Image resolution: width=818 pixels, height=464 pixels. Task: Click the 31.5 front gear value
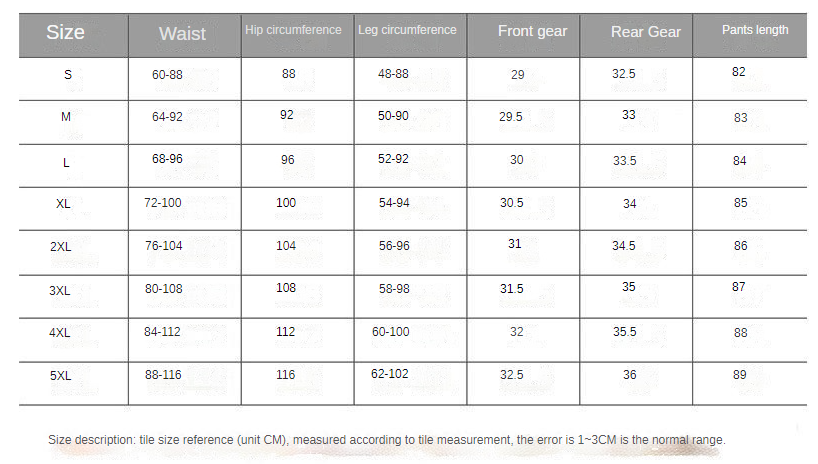coord(512,289)
